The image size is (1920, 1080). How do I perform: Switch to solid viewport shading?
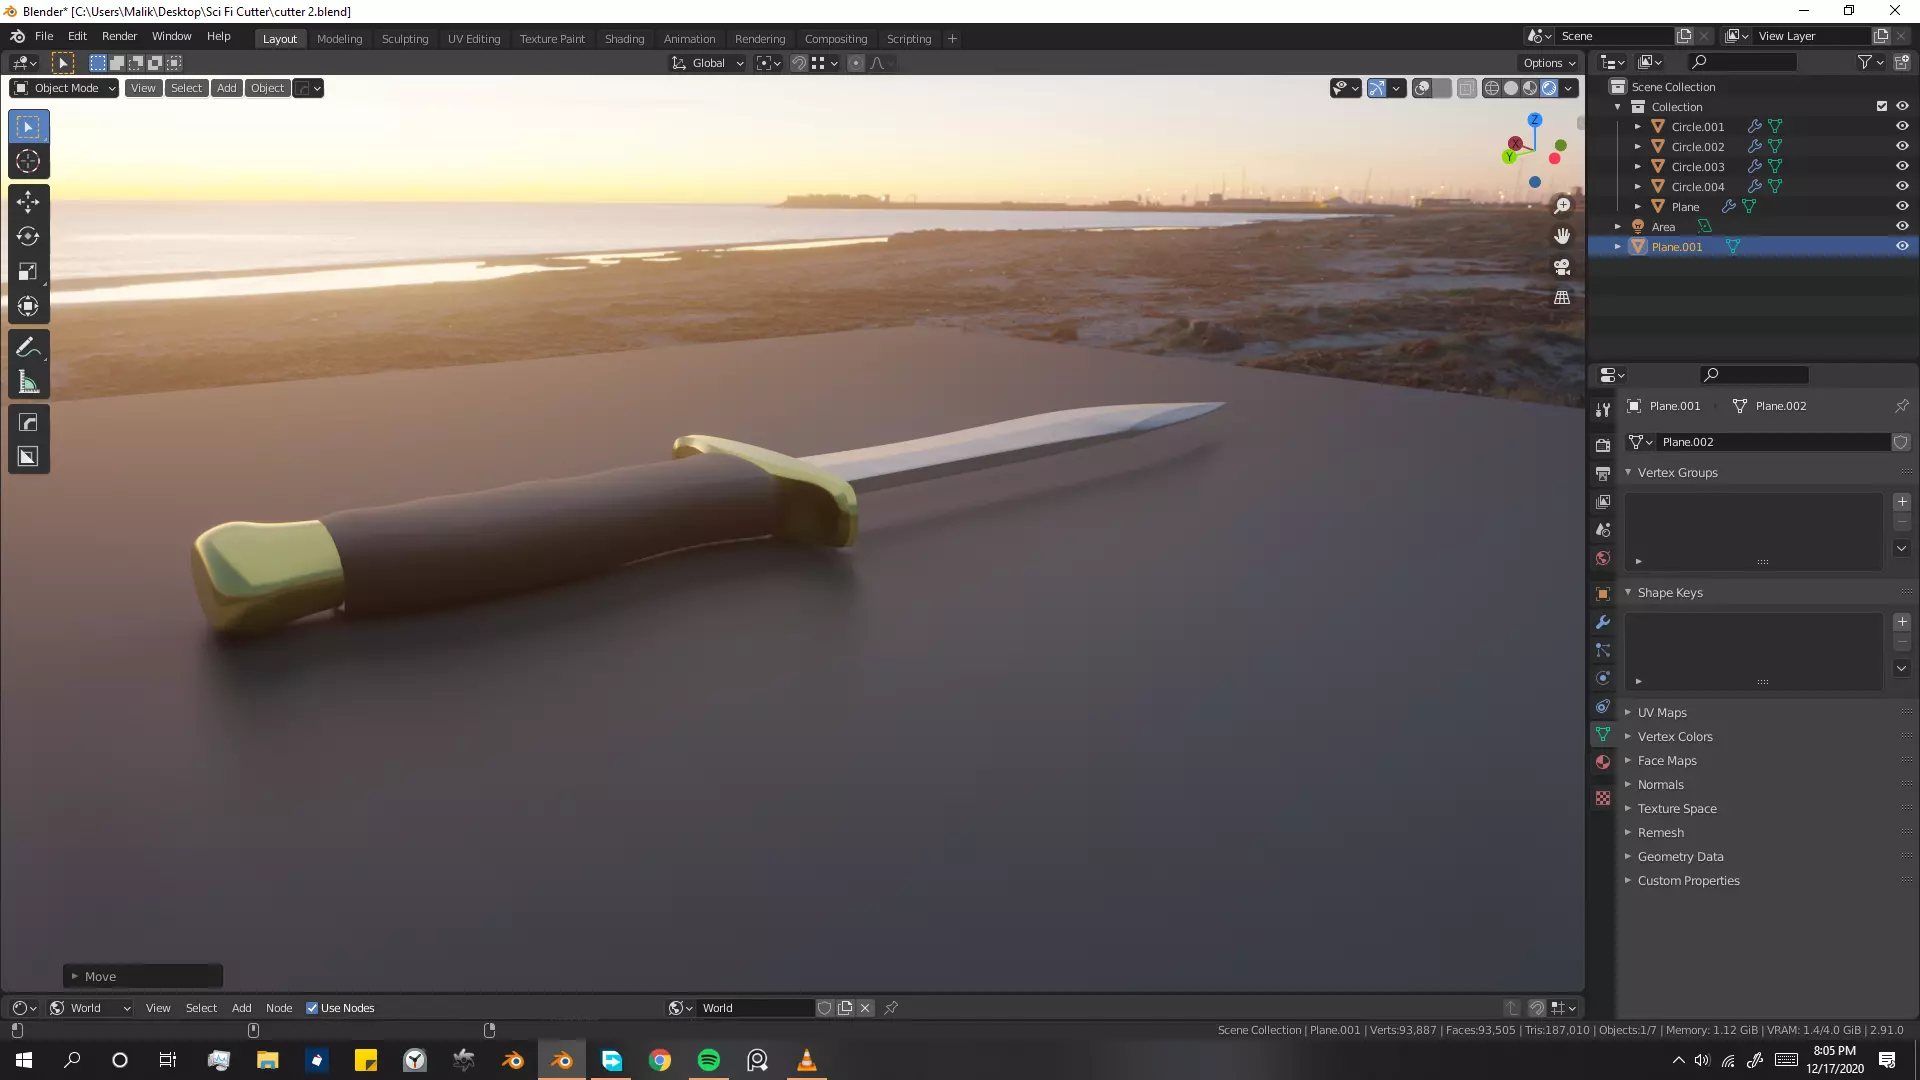1511,88
